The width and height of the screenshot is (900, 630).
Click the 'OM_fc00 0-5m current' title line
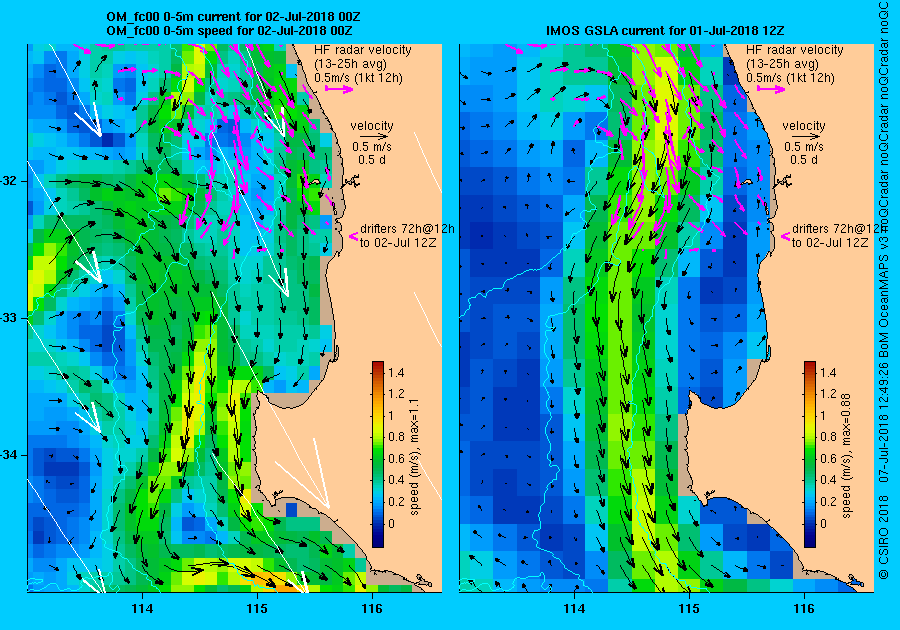point(234,17)
